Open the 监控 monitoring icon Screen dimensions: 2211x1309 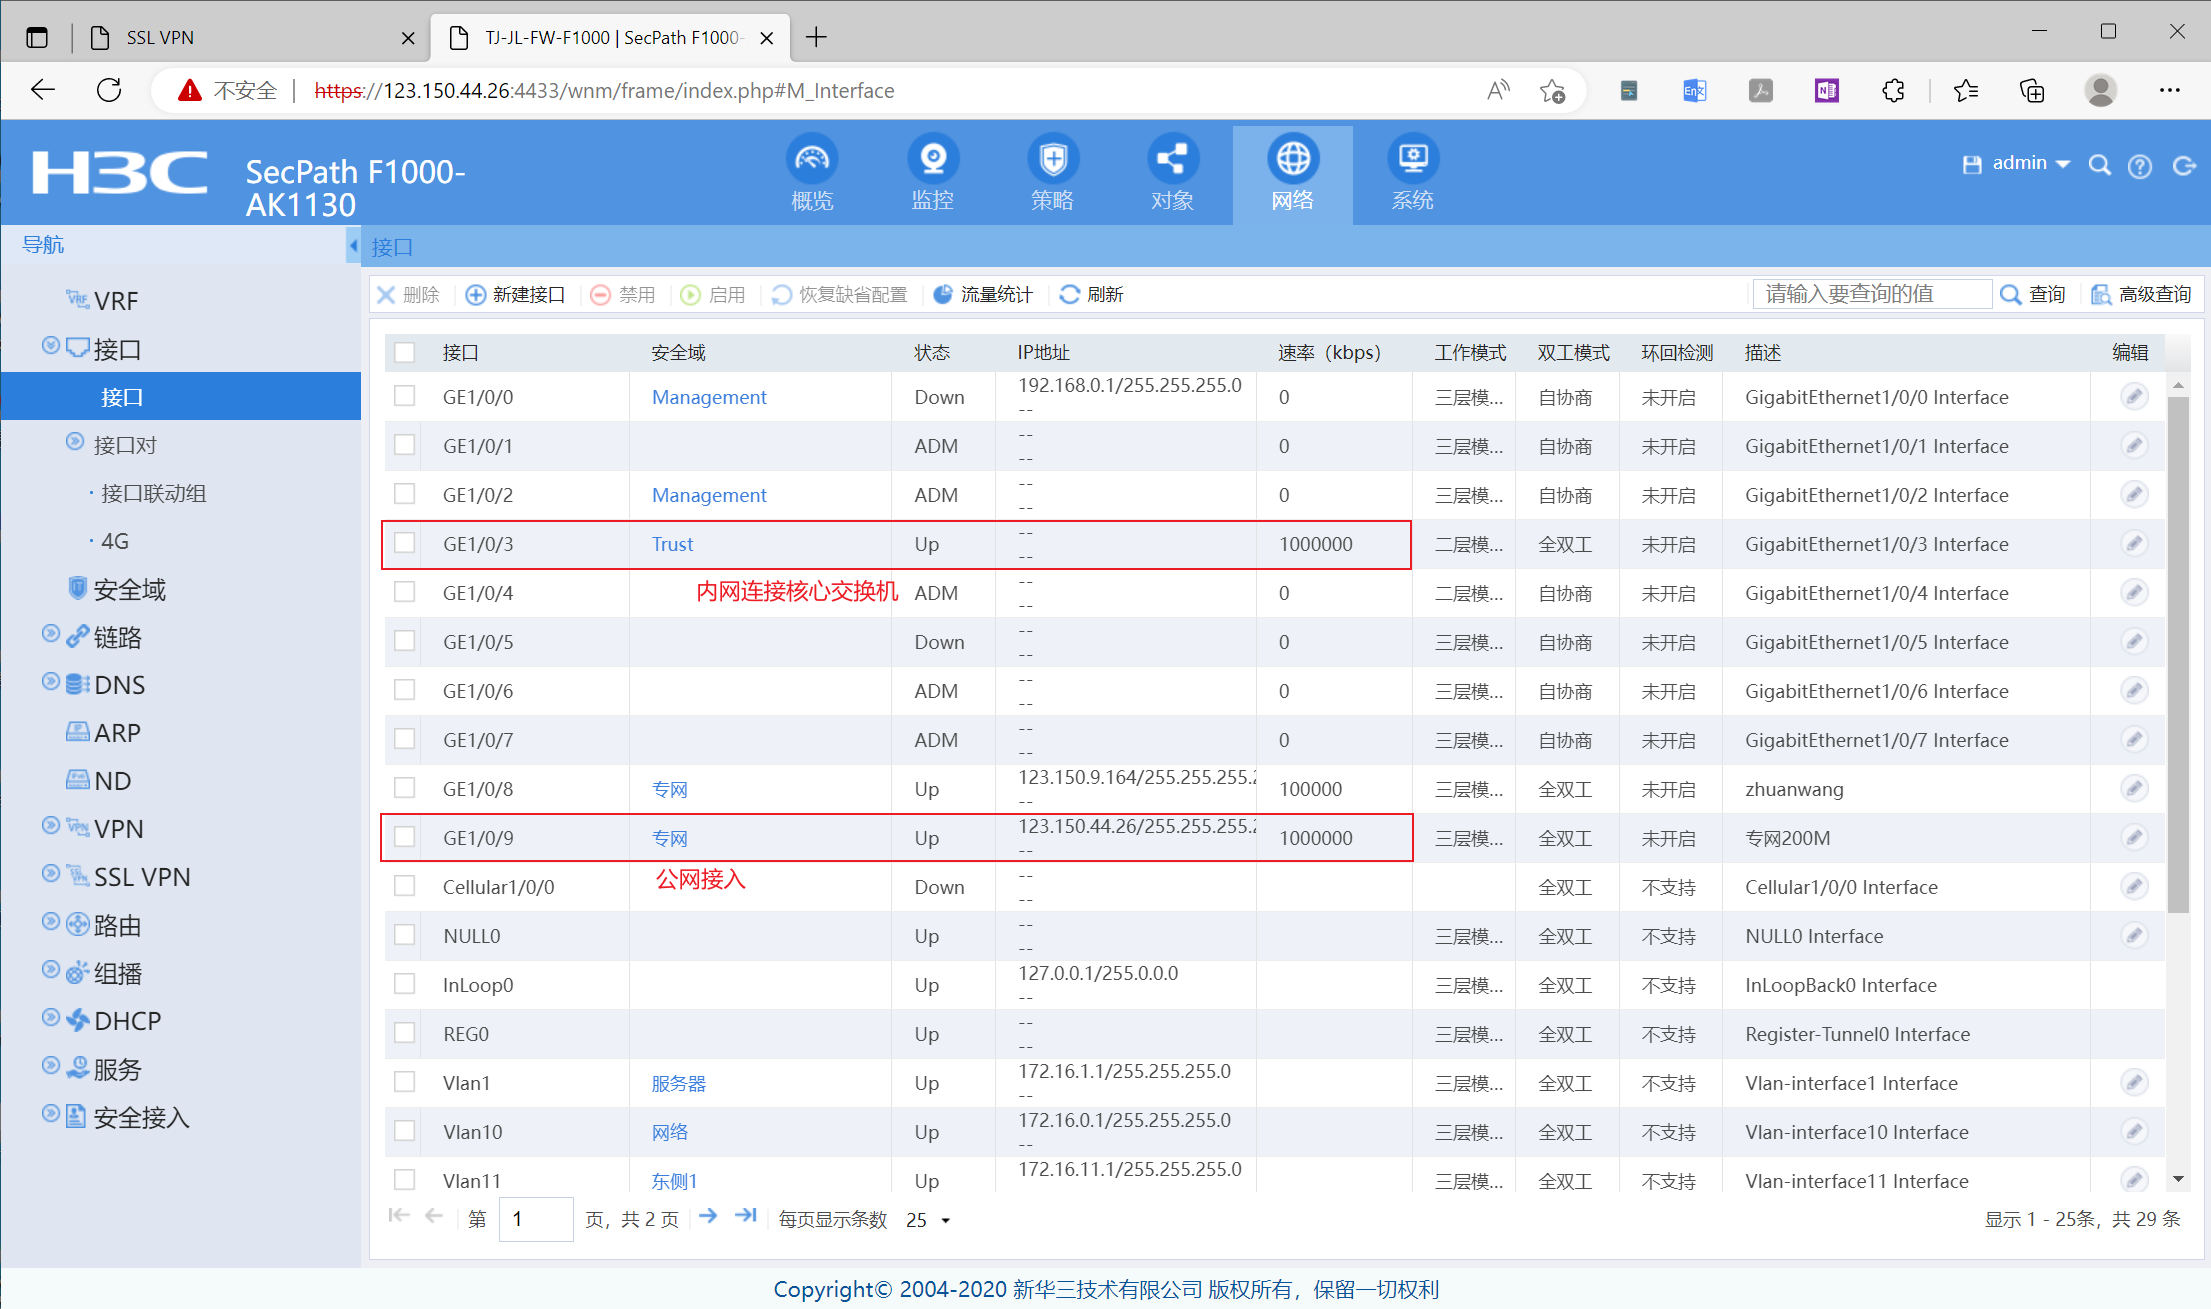click(932, 160)
